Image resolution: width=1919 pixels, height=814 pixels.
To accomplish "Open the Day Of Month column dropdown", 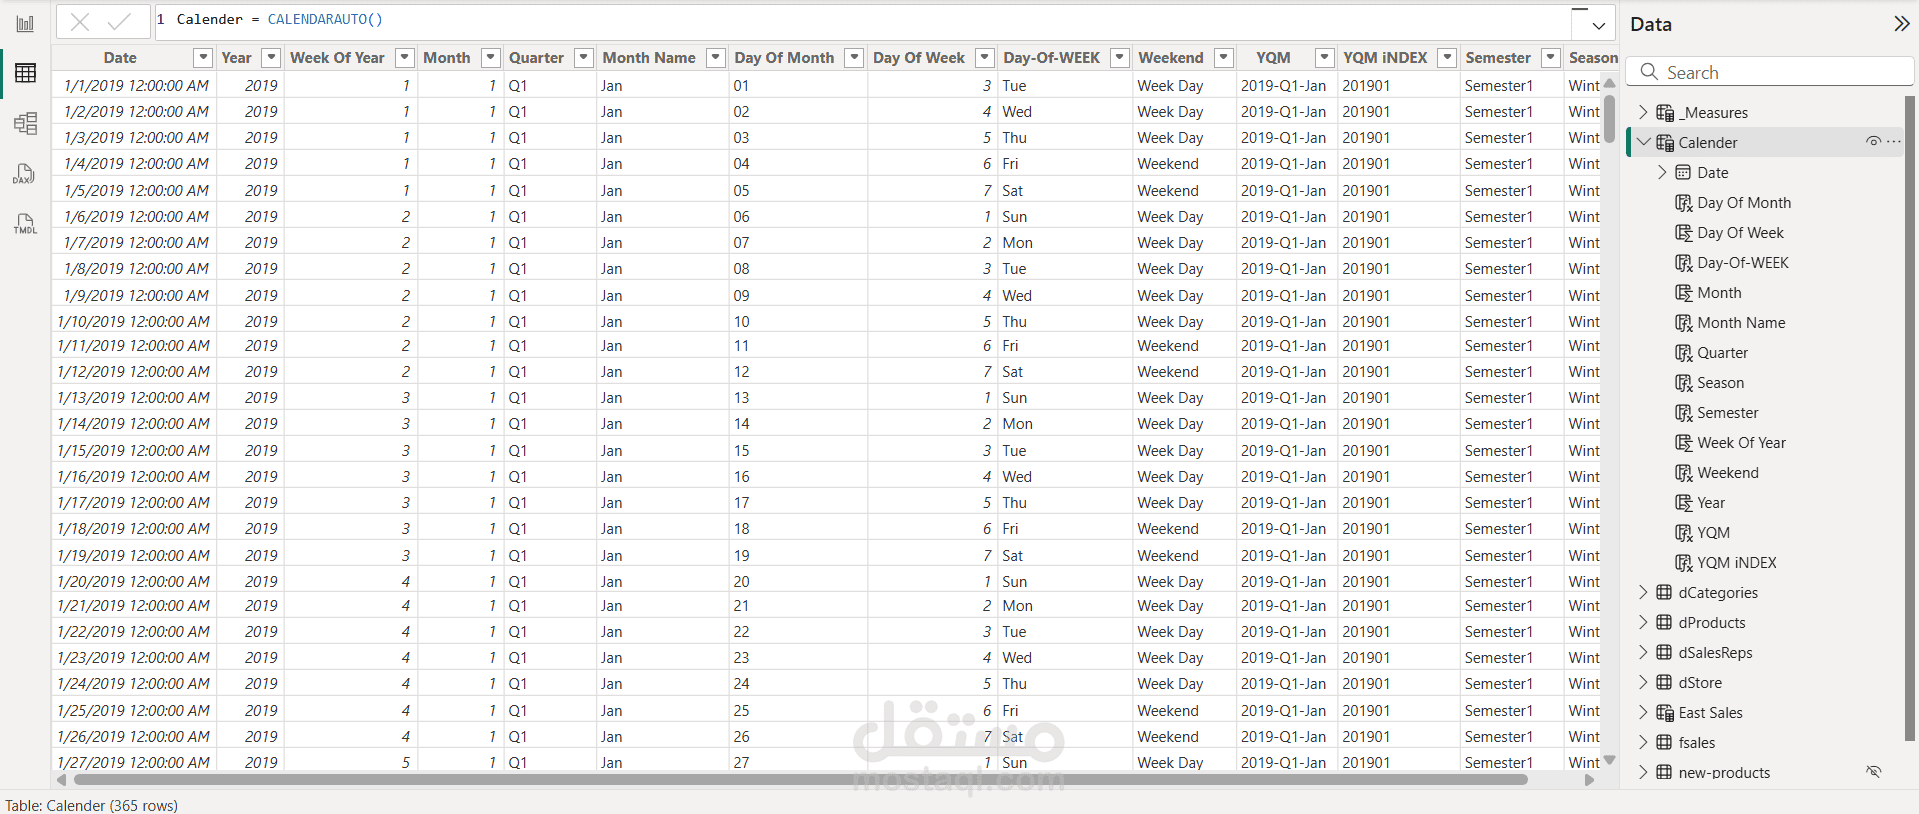I will click(854, 58).
